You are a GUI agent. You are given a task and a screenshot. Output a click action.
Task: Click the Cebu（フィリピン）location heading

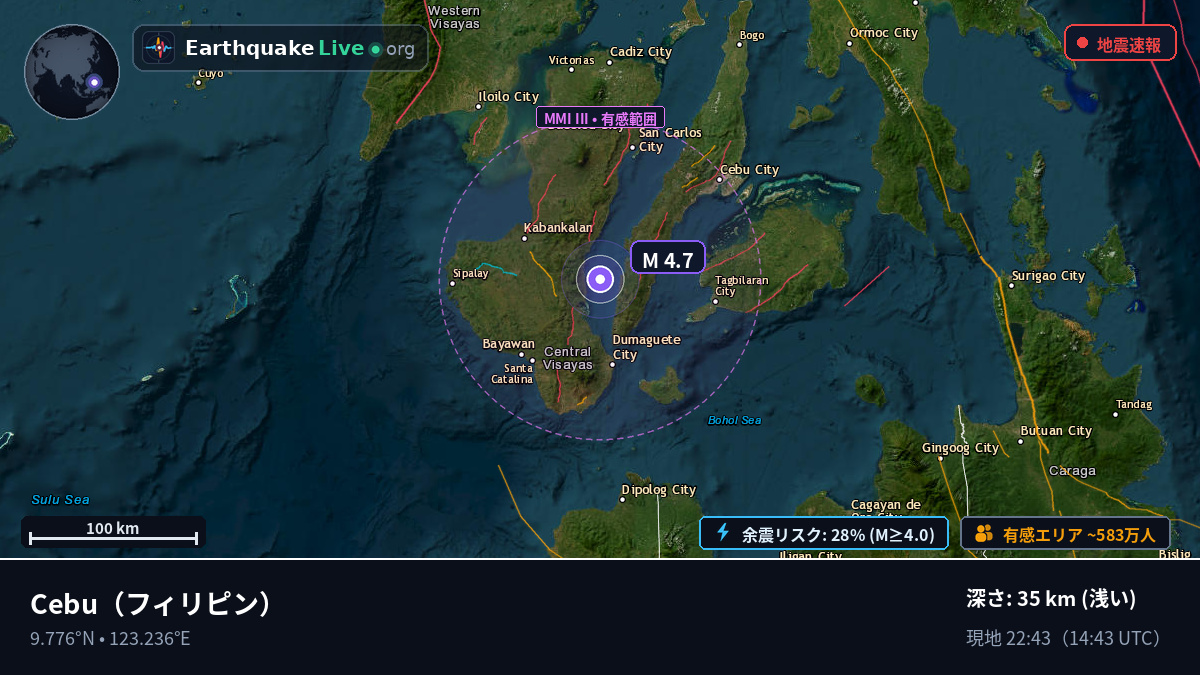click(152, 604)
